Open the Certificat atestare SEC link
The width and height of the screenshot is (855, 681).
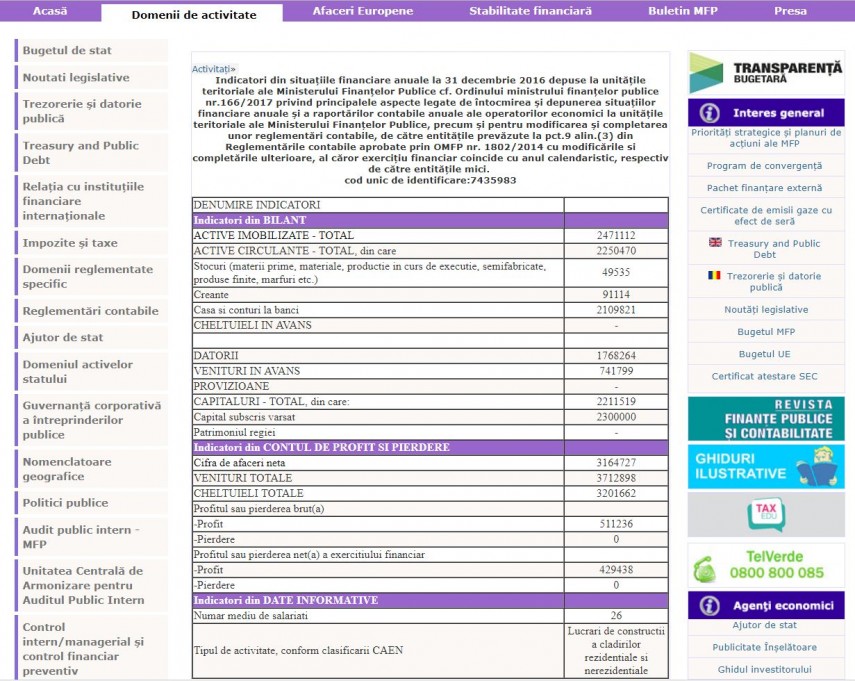click(765, 376)
